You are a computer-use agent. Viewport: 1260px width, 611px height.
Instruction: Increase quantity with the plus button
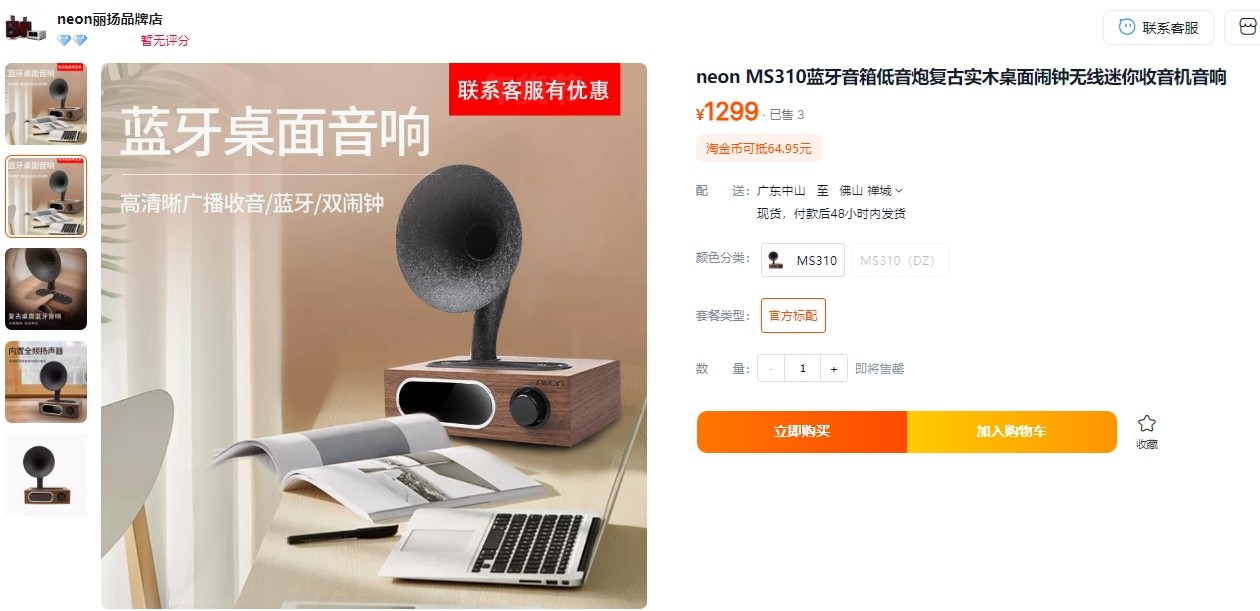point(833,368)
